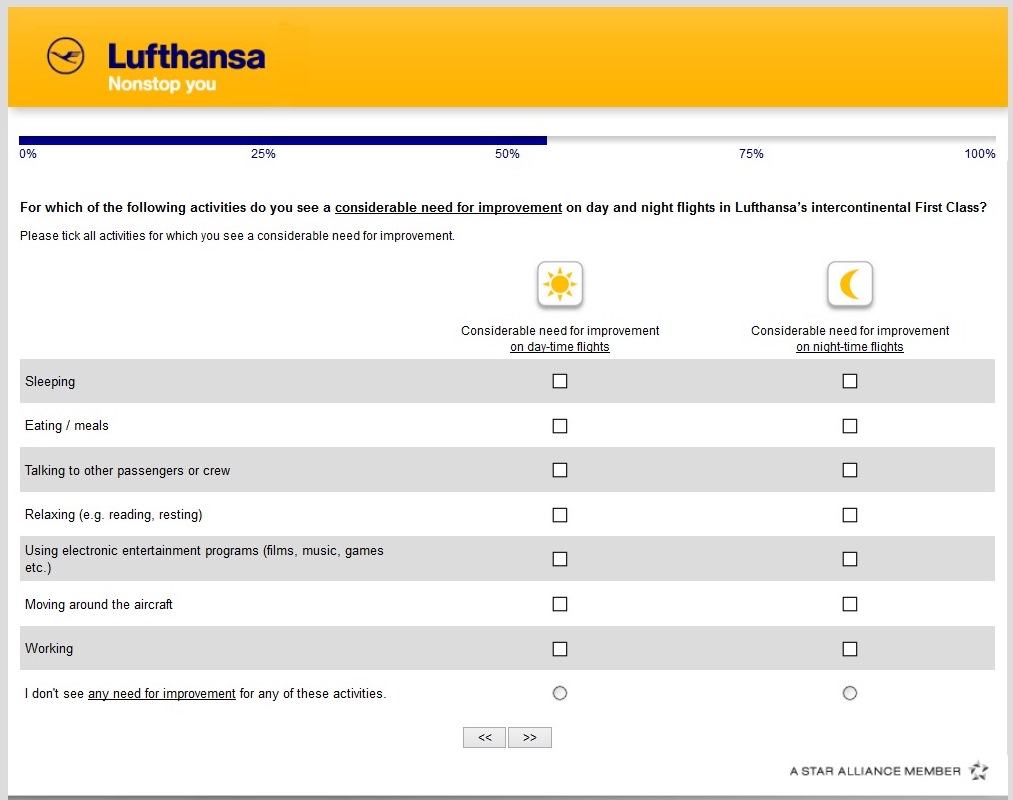Tick Talking to passengers day-time checkbox
This screenshot has height=800, width=1013.
tap(560, 470)
